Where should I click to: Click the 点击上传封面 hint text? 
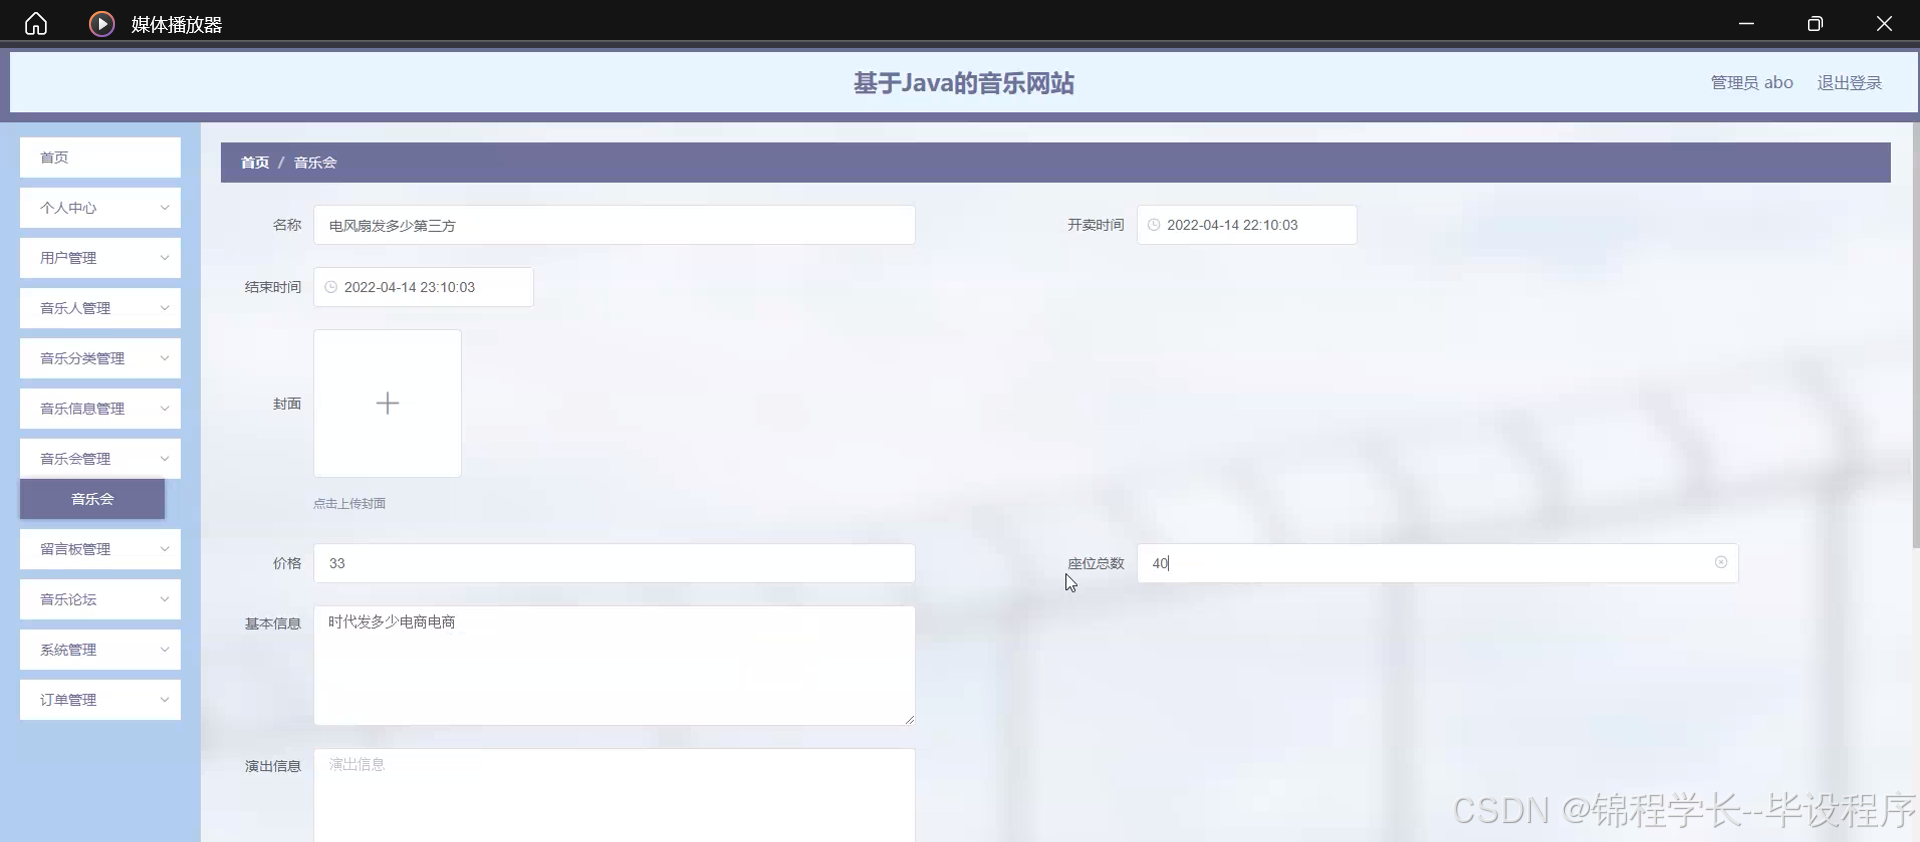(349, 503)
